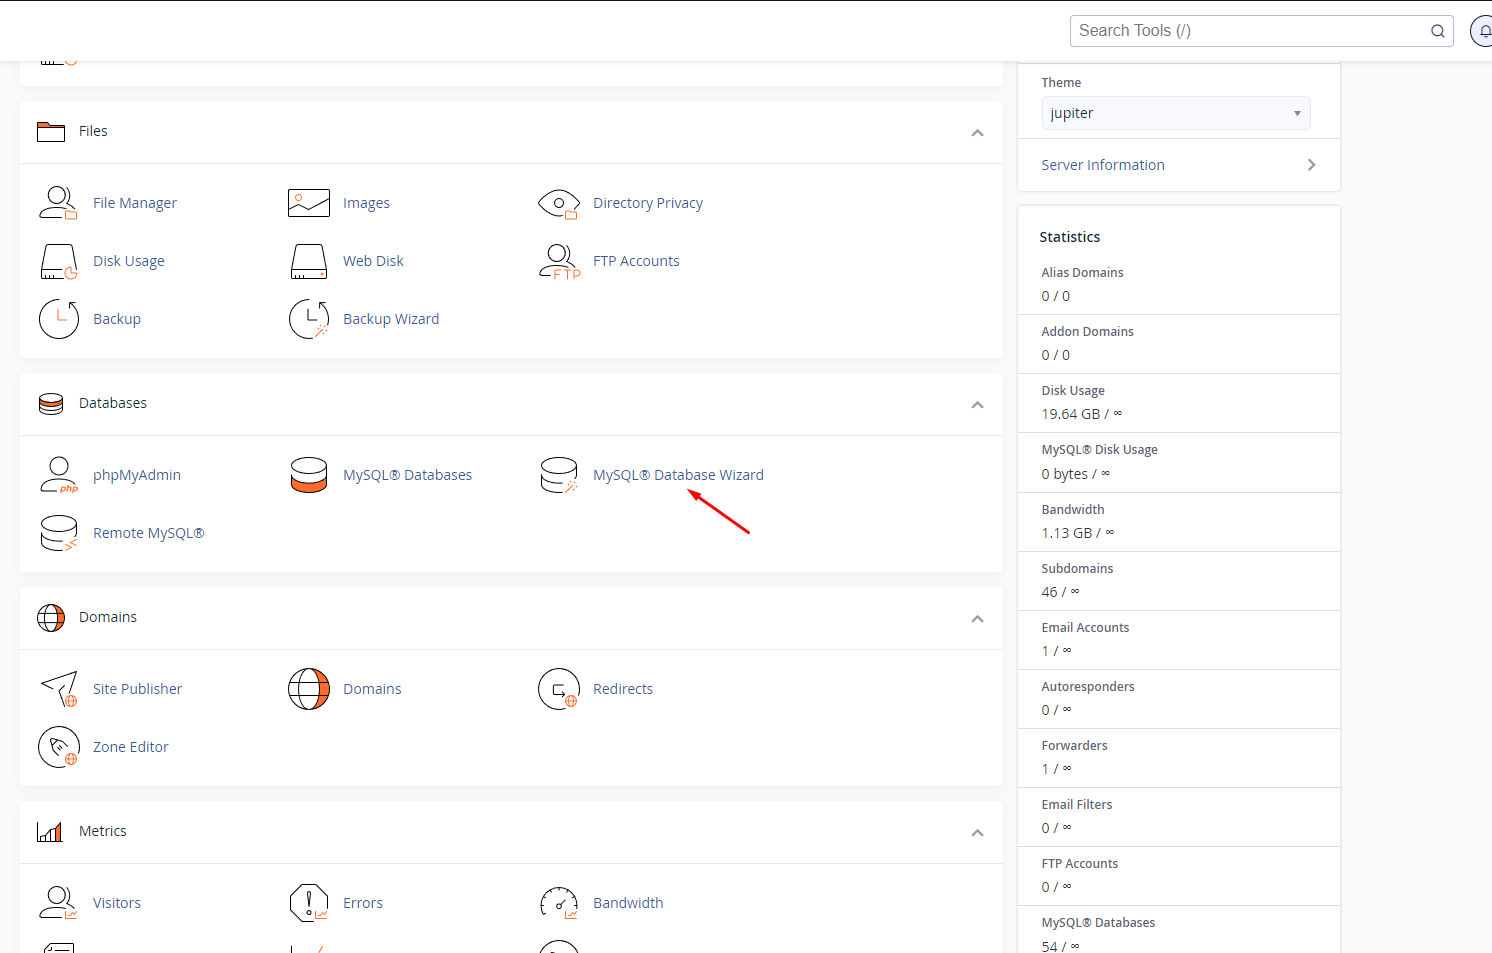Open the Site Publisher paper plane icon
1492x953 pixels.
coord(58,689)
